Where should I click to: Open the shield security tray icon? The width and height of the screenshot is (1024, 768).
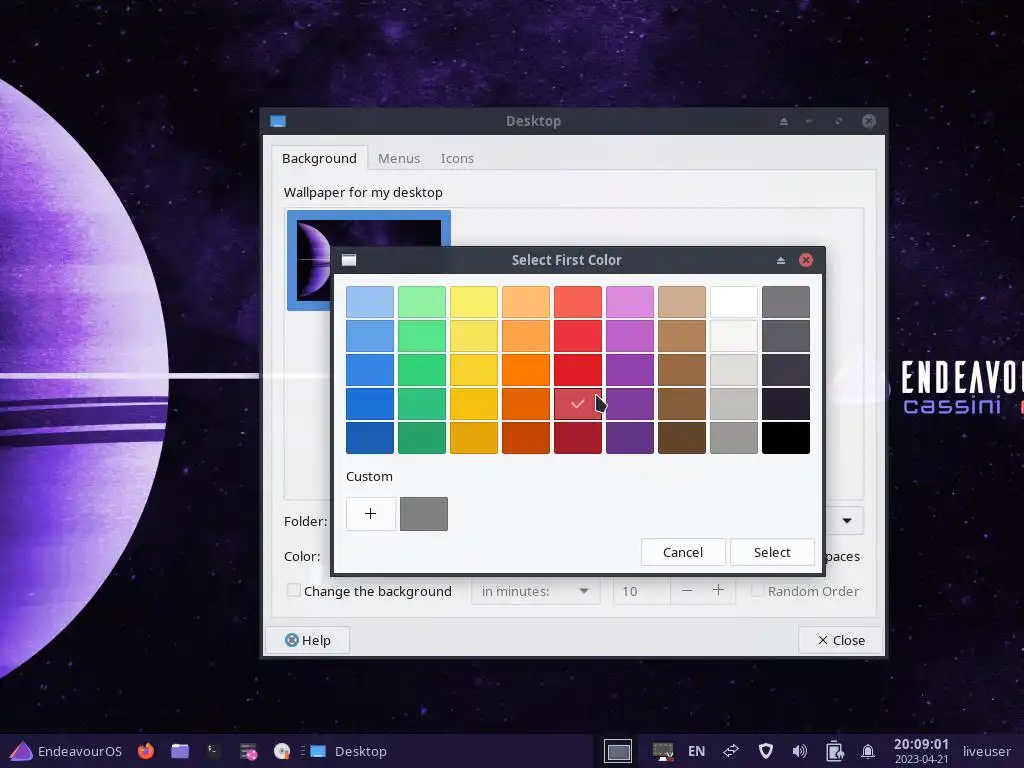[x=765, y=751]
